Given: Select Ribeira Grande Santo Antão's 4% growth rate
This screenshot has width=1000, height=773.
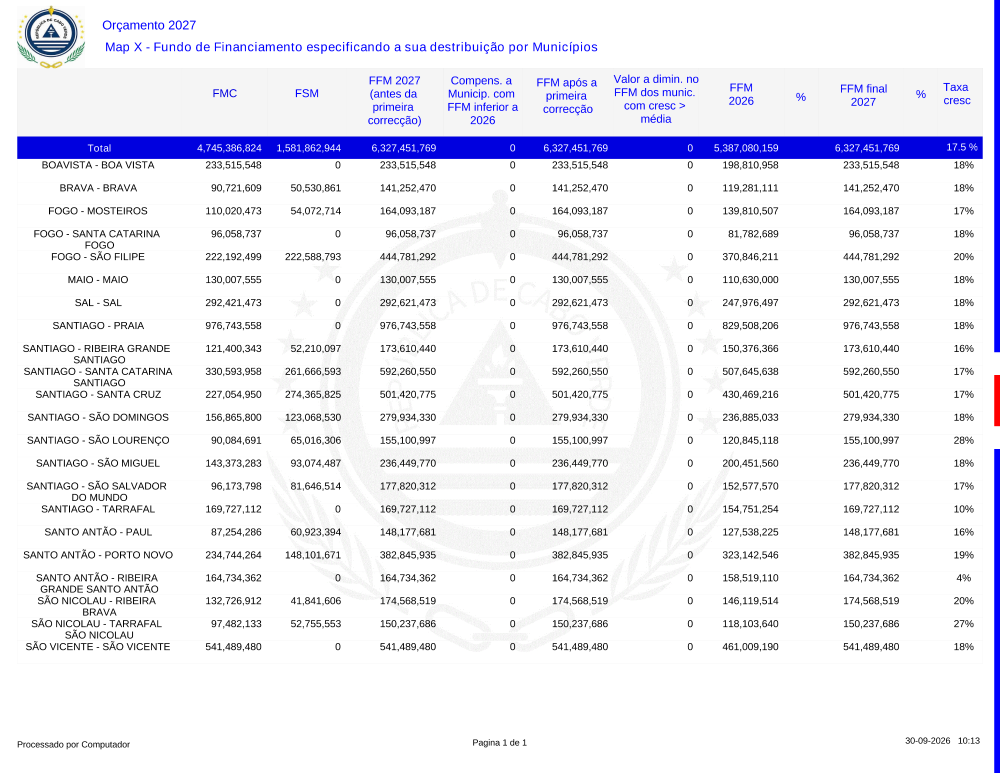Looking at the screenshot, I should (964, 578).
